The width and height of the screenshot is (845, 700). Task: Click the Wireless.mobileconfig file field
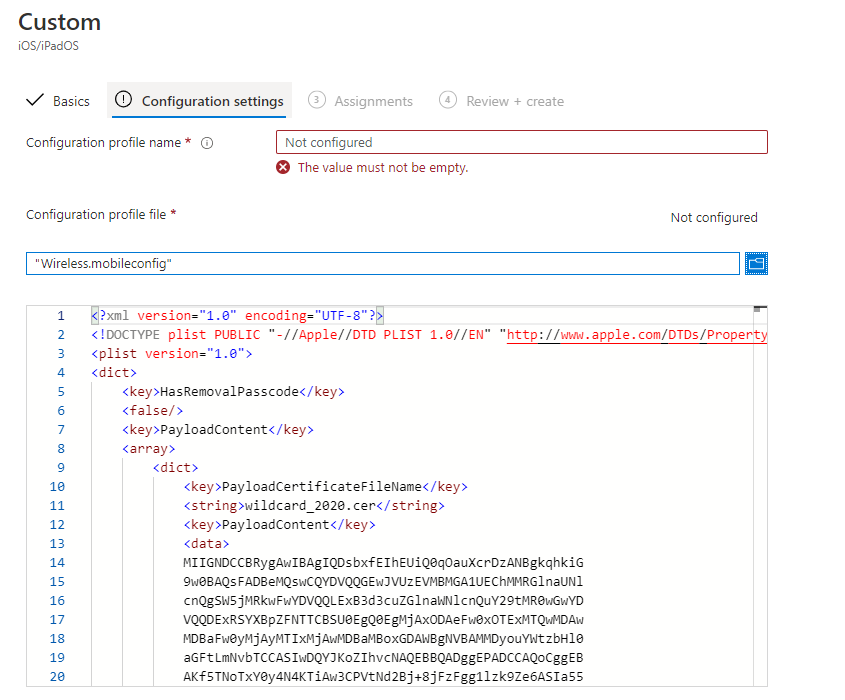[382, 263]
